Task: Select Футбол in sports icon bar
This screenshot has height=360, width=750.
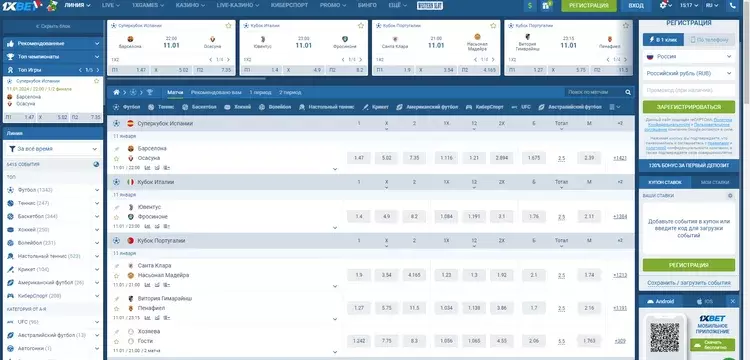Action: tap(127, 107)
